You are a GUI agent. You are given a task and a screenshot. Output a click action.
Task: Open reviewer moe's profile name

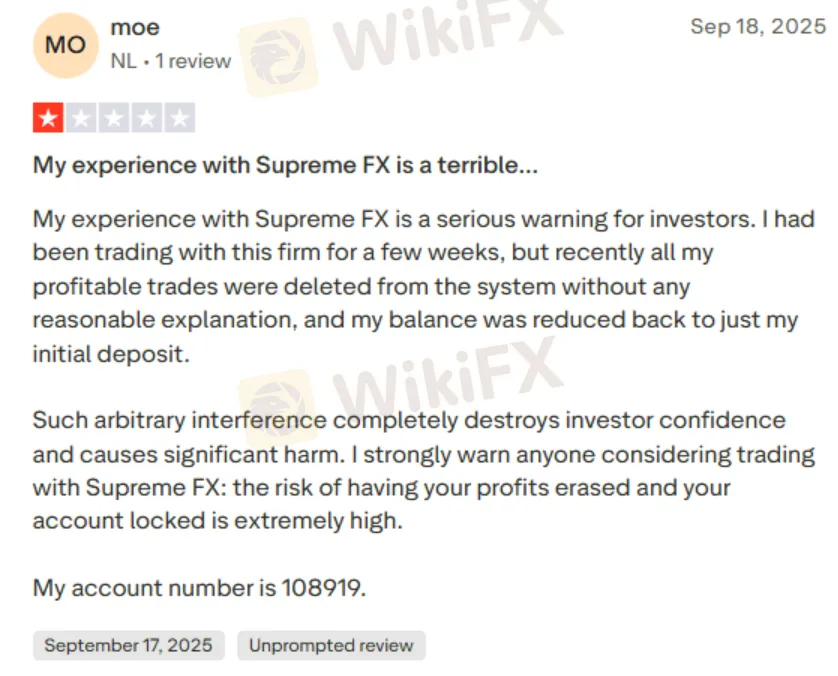point(135,28)
